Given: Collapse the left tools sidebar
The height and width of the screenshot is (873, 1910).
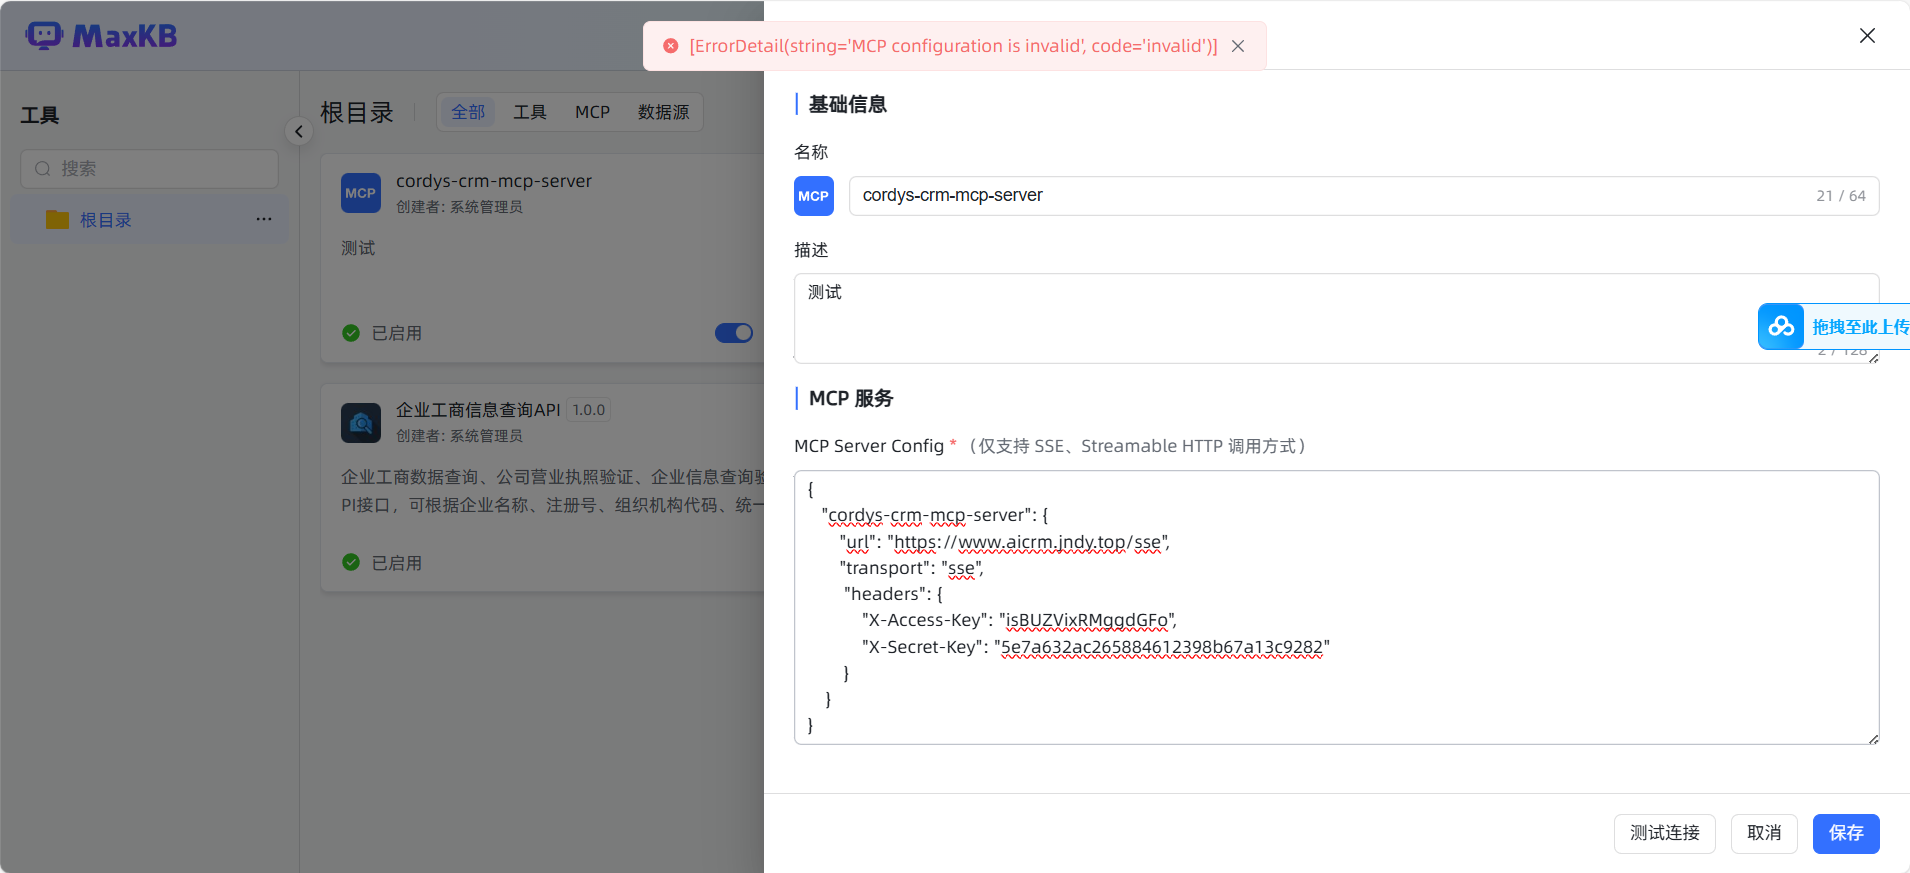Looking at the screenshot, I should (x=298, y=132).
